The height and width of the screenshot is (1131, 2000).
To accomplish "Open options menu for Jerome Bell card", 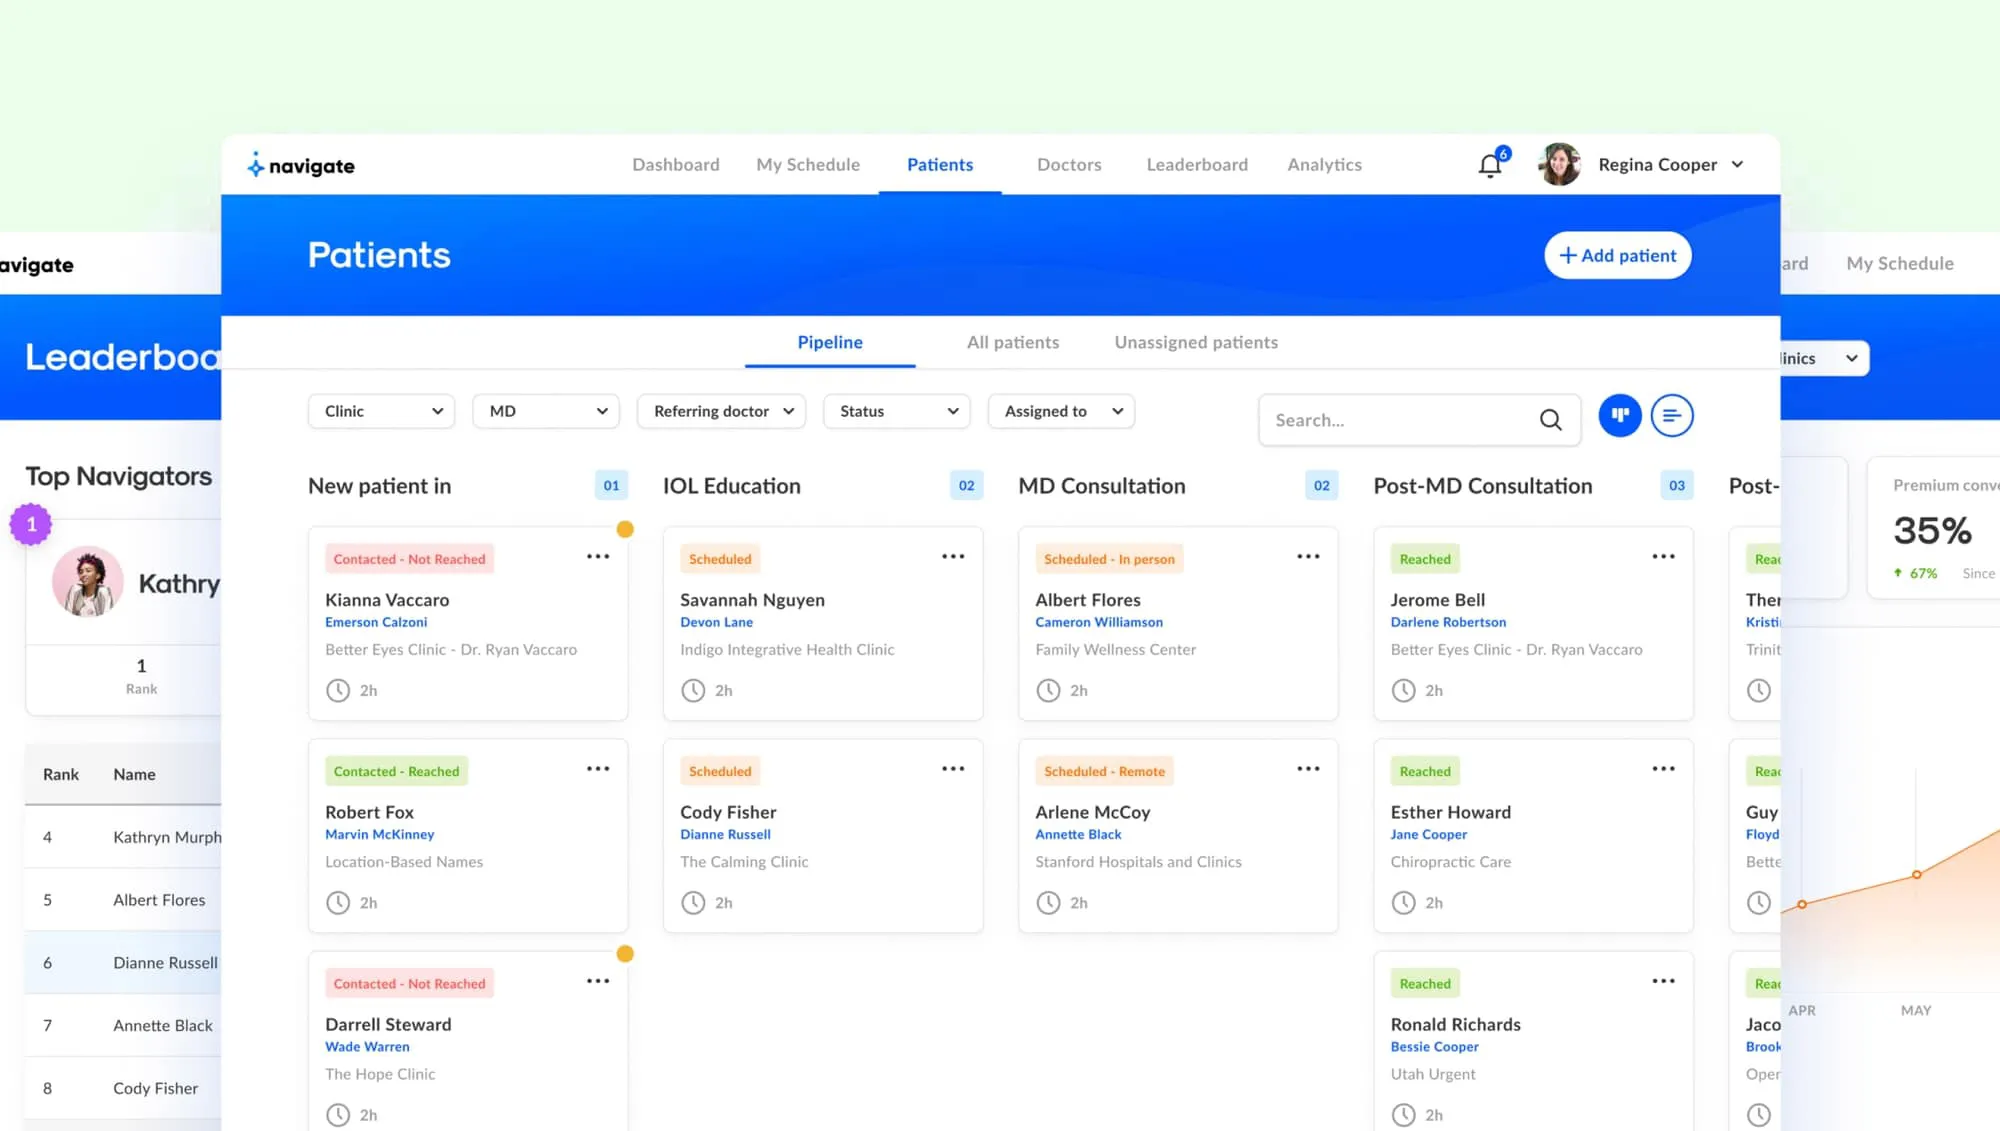I will pyautogui.click(x=1663, y=556).
